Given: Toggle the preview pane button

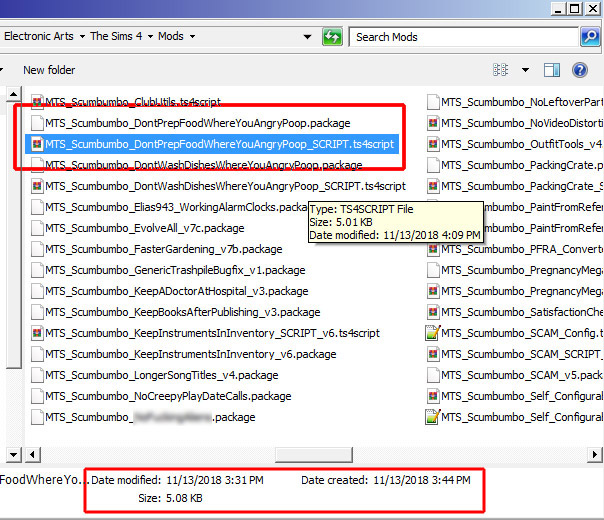Looking at the screenshot, I should coord(551,70).
